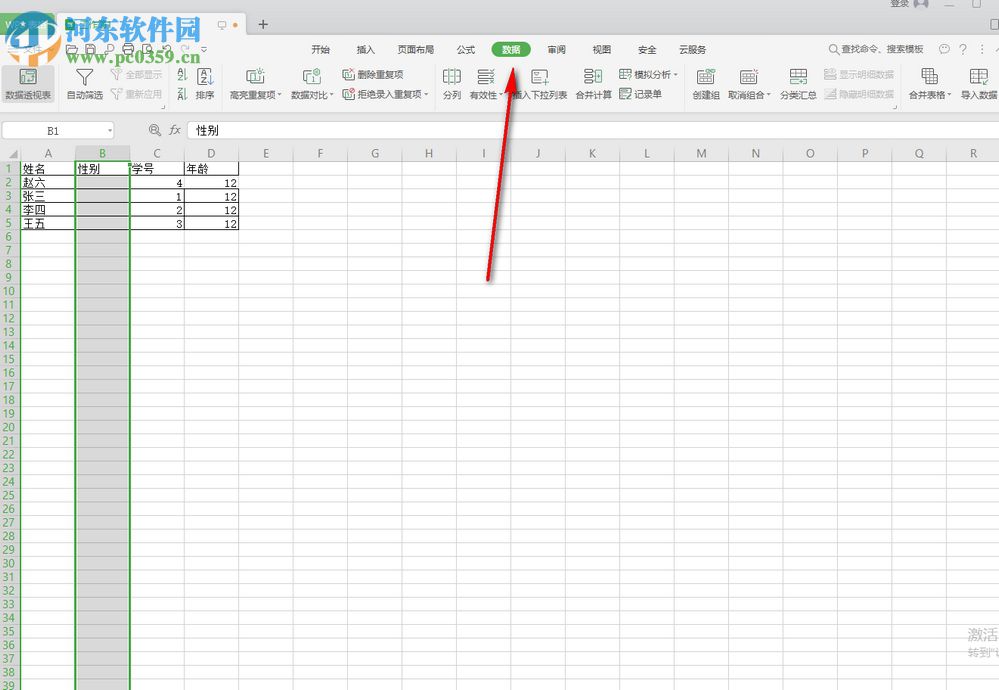The height and width of the screenshot is (690, 999).
Task: Click 分列 text to columns icon
Action: tap(452, 83)
